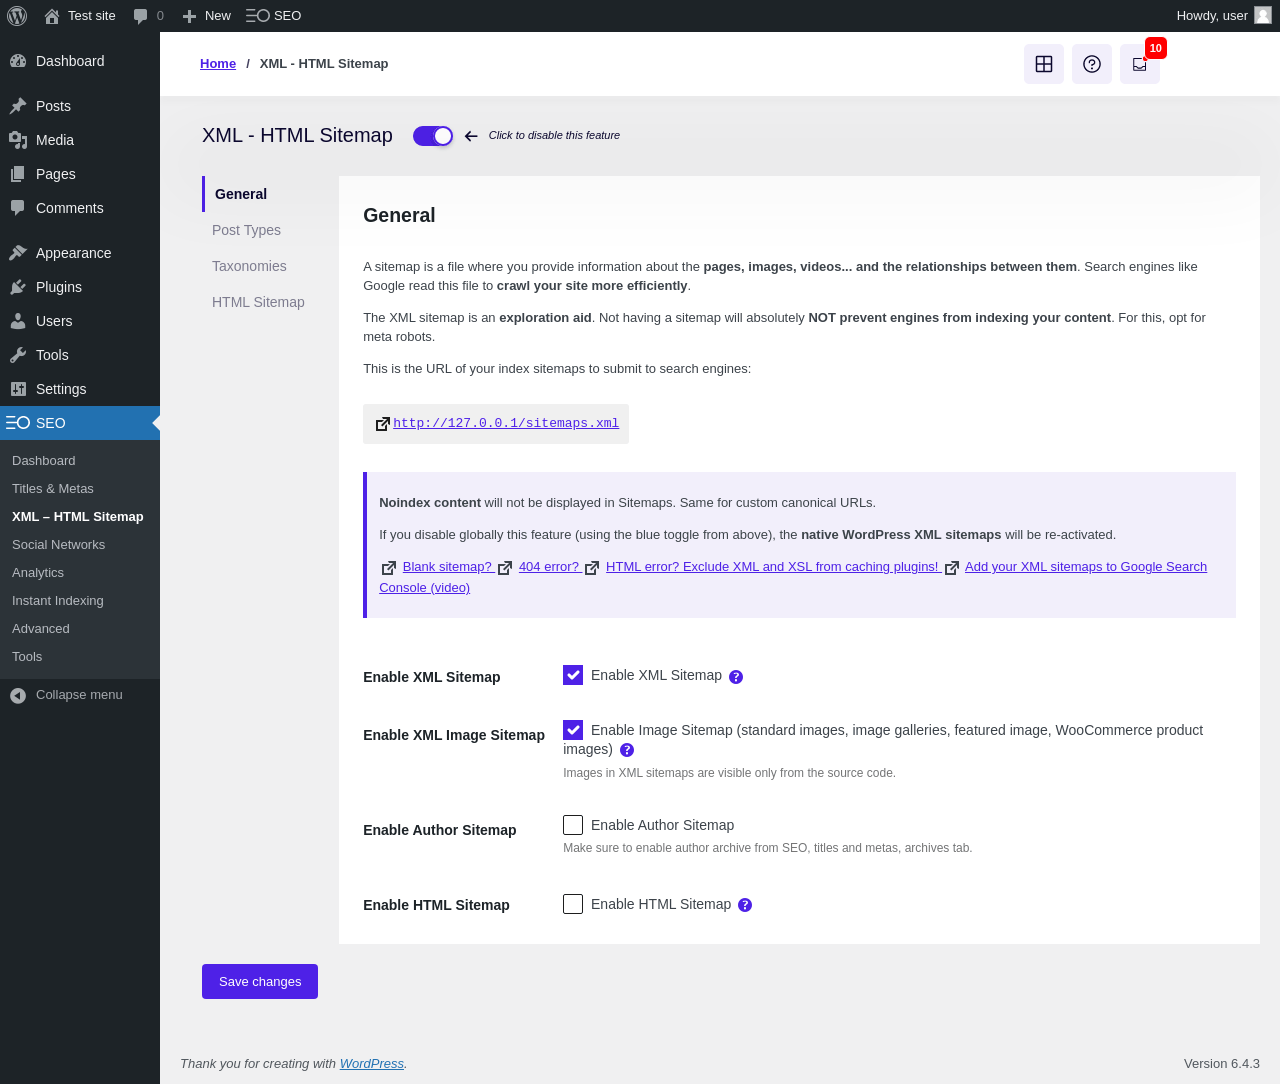The width and height of the screenshot is (1280, 1084).
Task: Open the SEO item in admin bar
Action: click(274, 16)
